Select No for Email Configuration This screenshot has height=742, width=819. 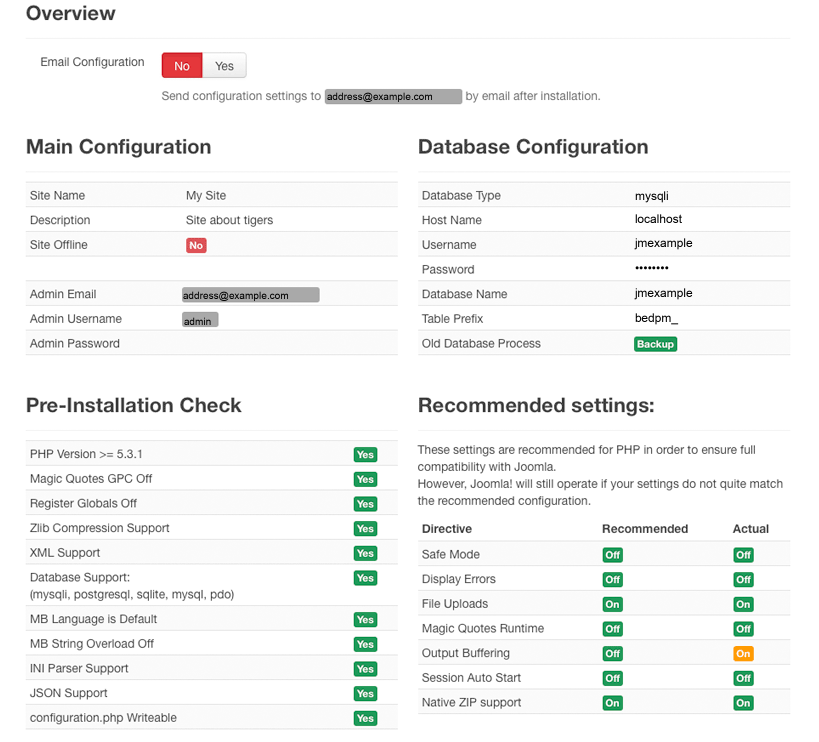pyautogui.click(x=182, y=66)
